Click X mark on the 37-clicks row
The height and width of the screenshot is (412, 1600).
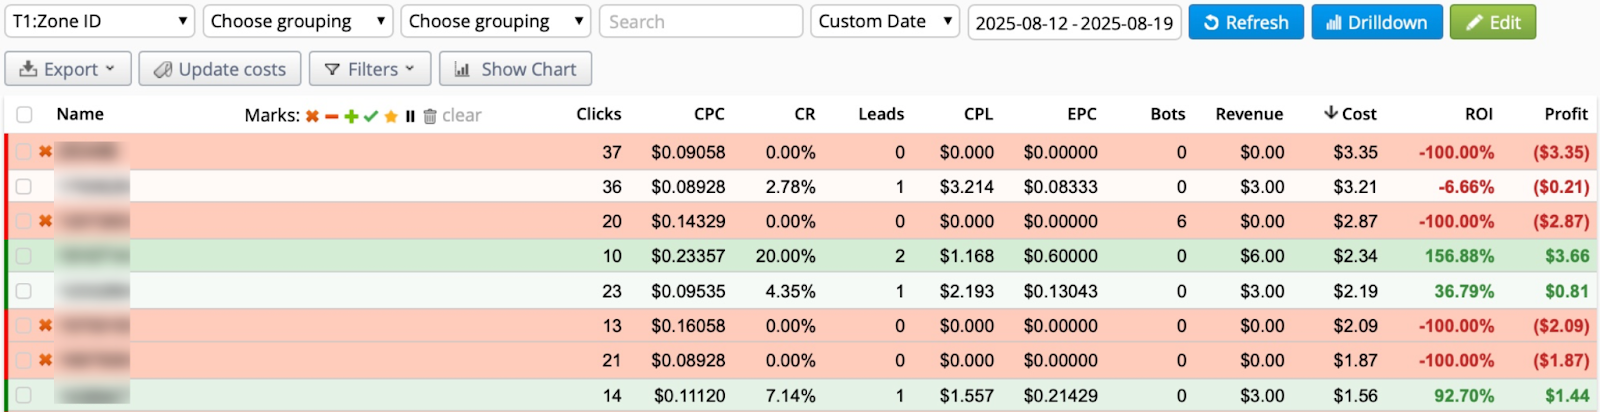(45, 152)
